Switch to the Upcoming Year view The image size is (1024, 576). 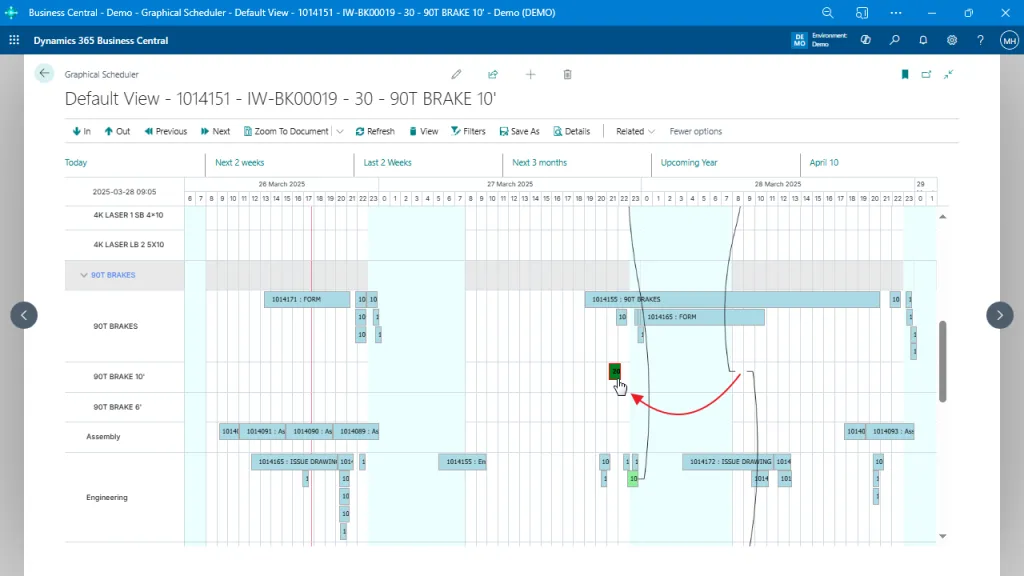coord(688,162)
